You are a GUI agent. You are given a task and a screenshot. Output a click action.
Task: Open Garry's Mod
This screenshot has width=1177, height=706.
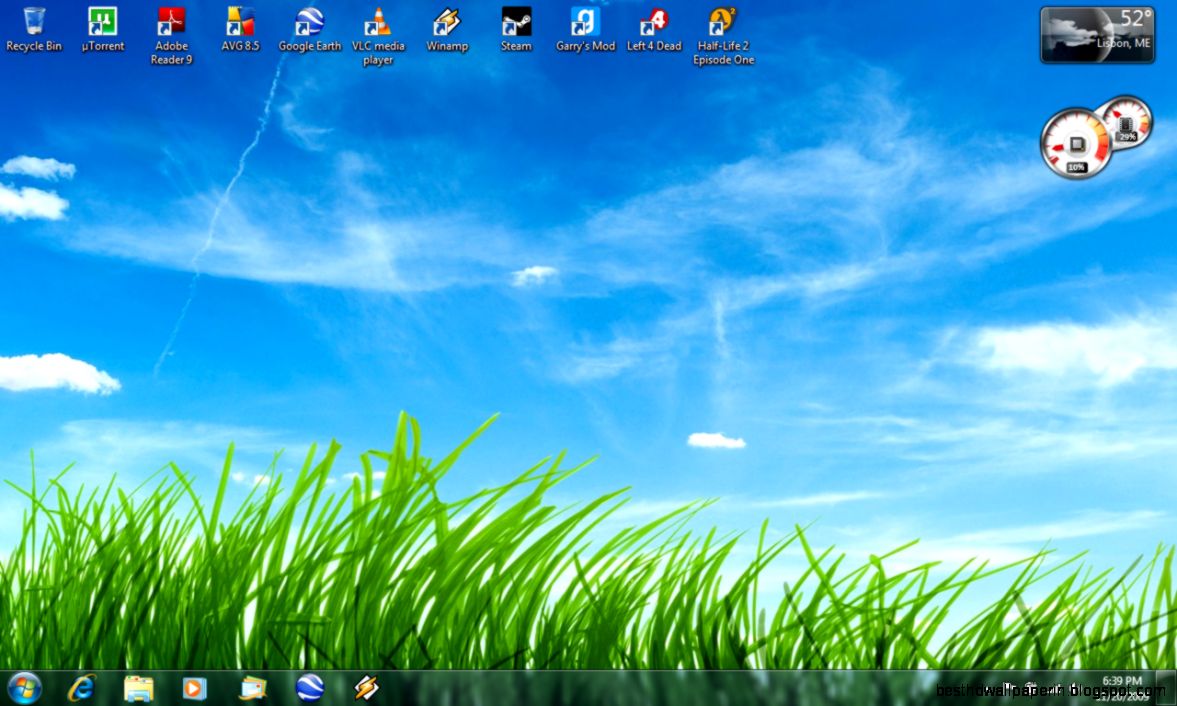(585, 22)
